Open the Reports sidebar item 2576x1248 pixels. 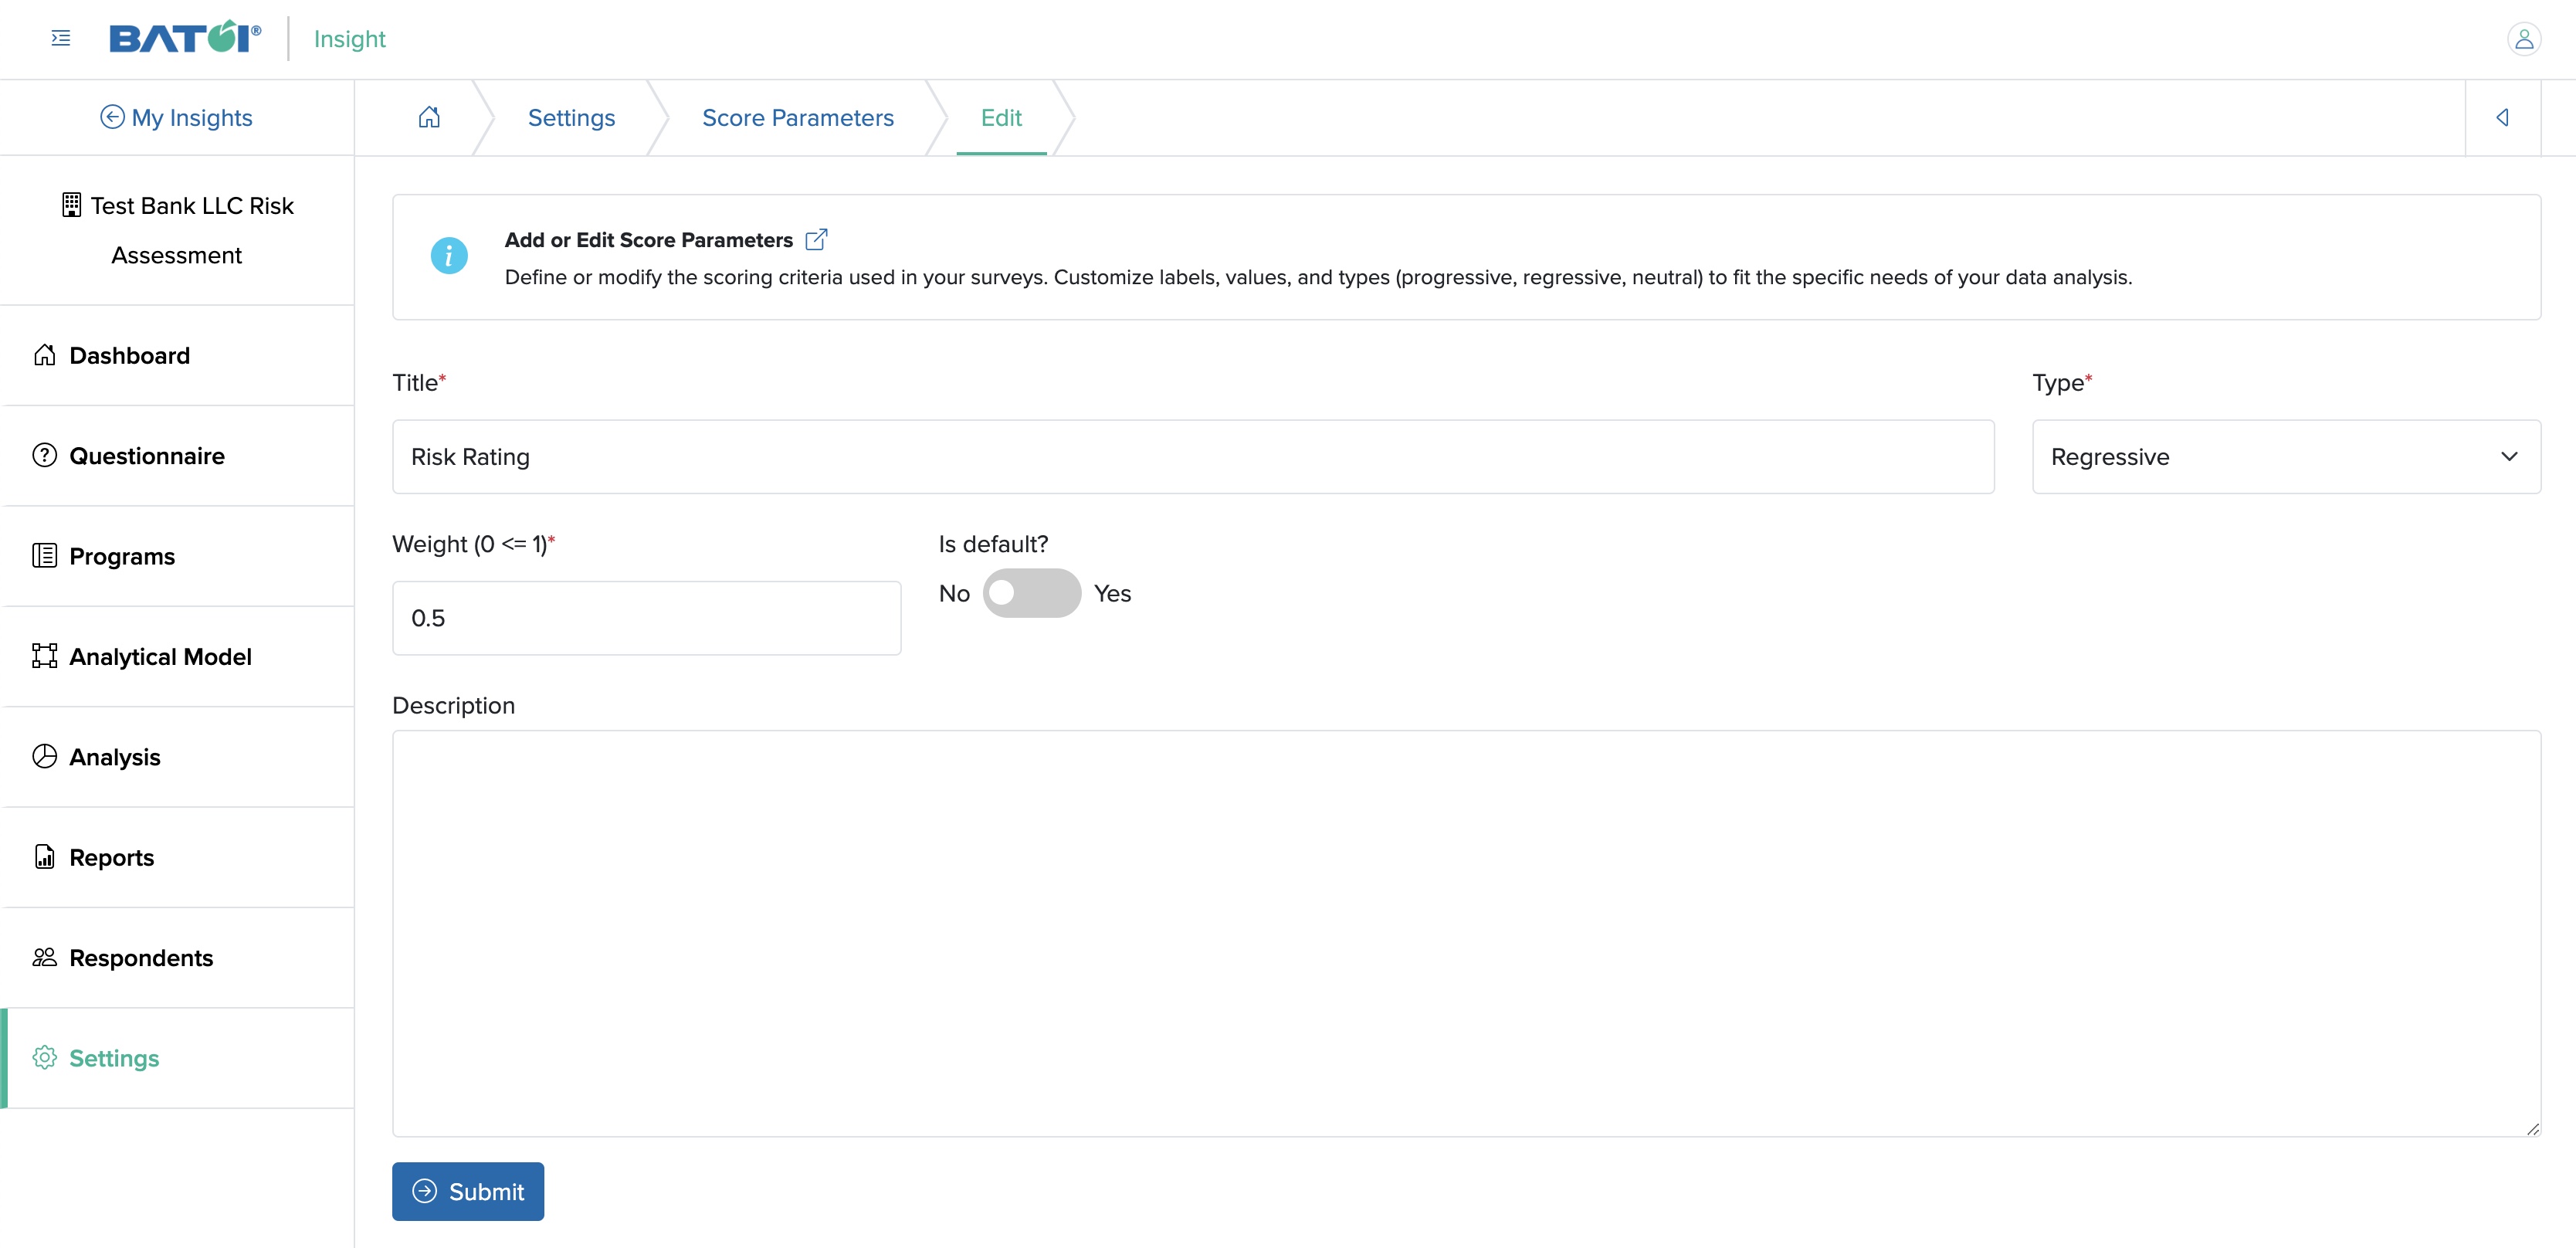(x=178, y=857)
